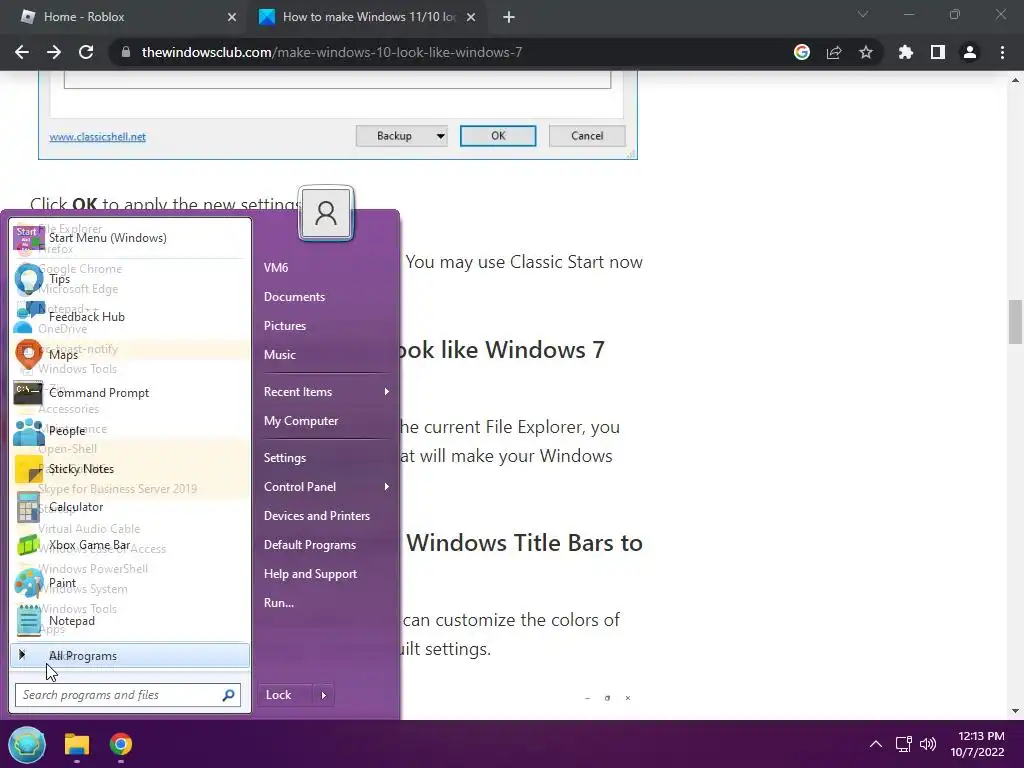
Task: Click the Cancel button in the dialog image
Action: point(587,136)
